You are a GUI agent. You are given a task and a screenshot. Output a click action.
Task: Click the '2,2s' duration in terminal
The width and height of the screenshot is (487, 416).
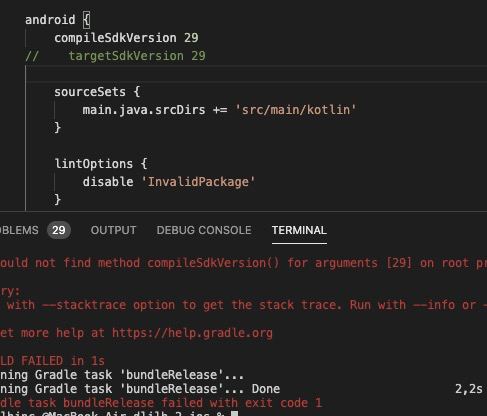[x=469, y=389]
